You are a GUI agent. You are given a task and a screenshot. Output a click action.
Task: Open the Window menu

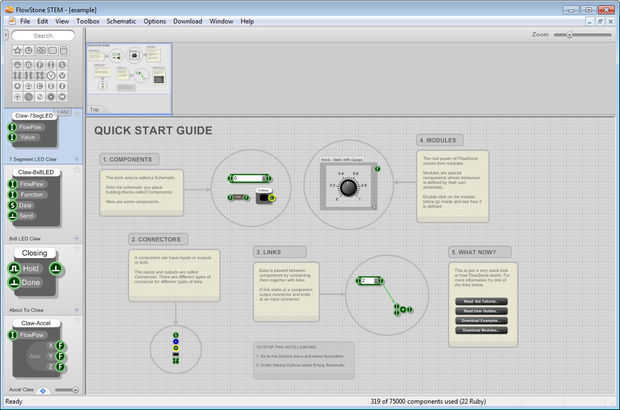pyautogui.click(x=221, y=21)
